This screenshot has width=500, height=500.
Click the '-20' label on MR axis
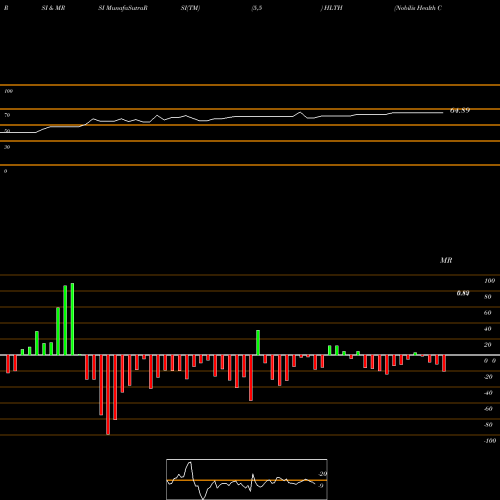pyautogui.click(x=488, y=377)
